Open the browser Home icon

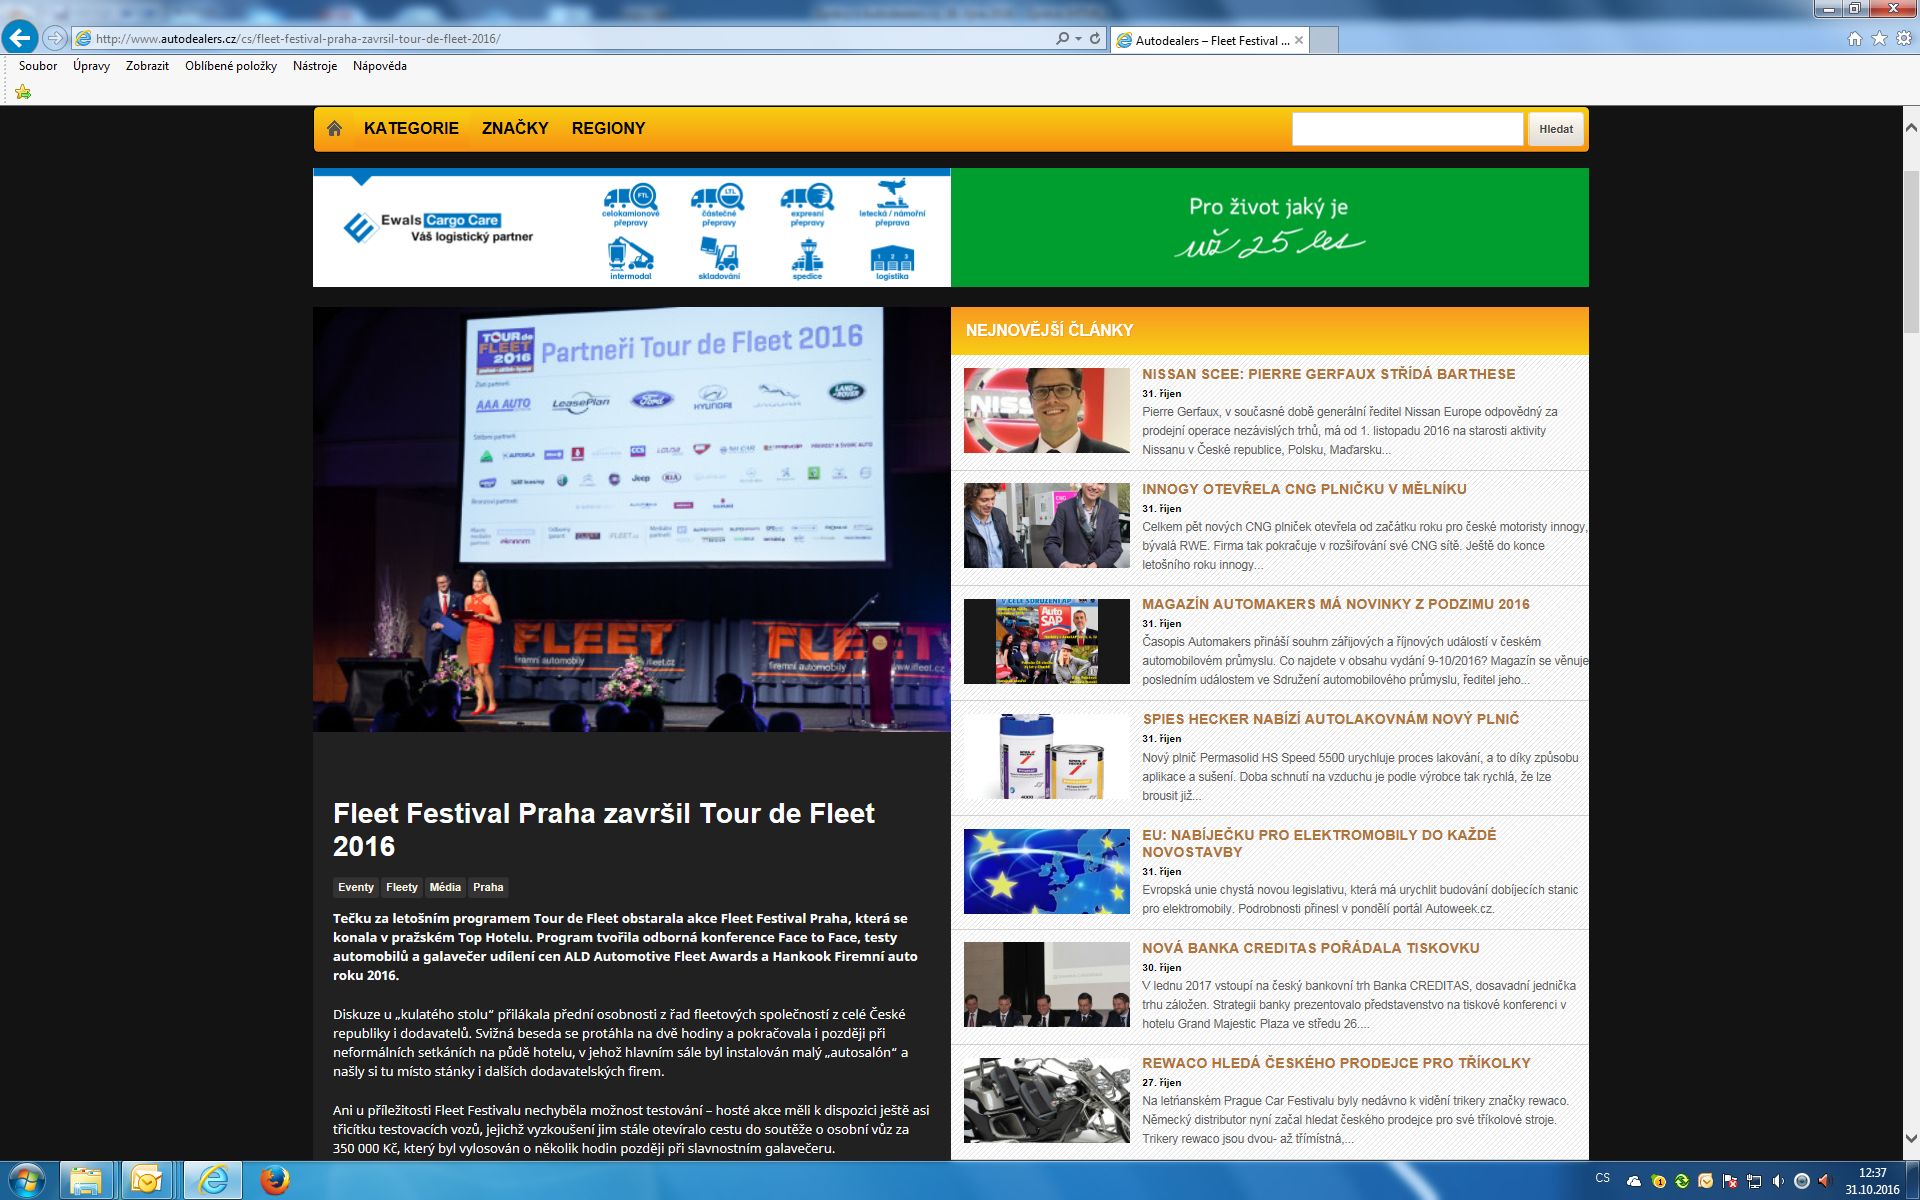(1855, 39)
